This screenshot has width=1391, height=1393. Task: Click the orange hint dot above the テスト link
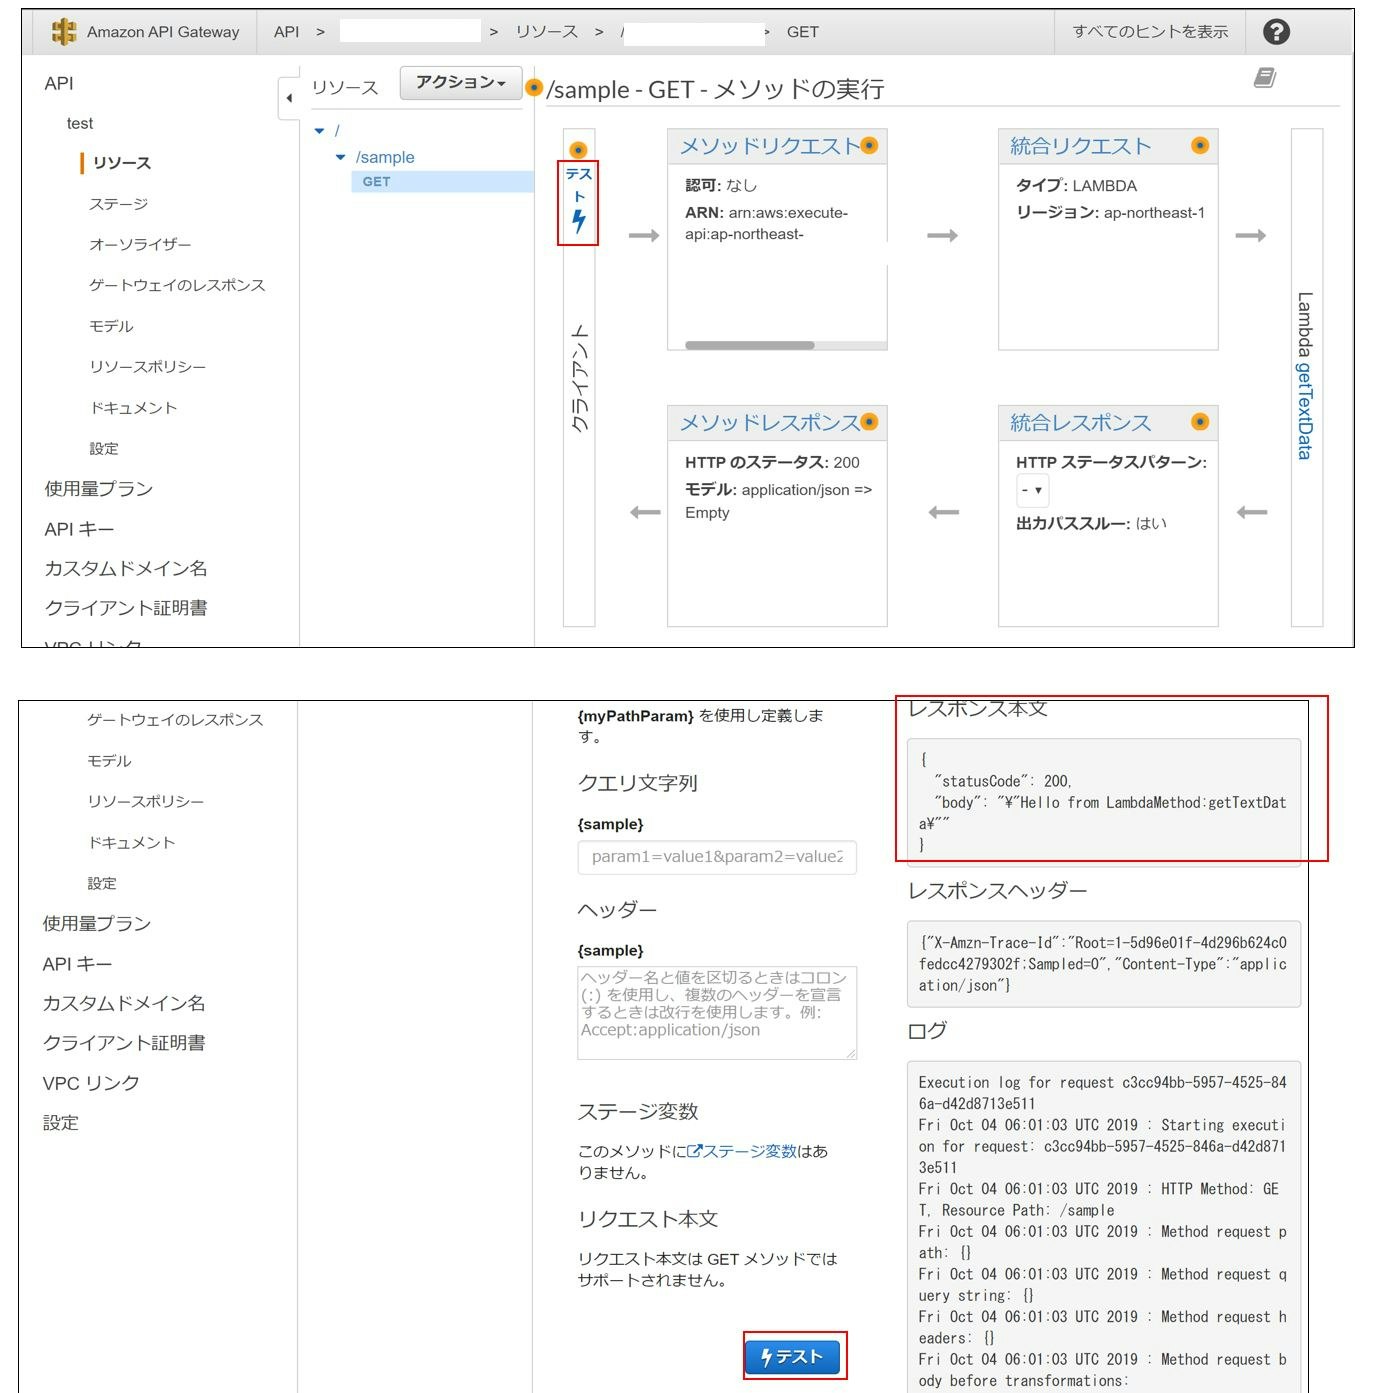pos(578,150)
